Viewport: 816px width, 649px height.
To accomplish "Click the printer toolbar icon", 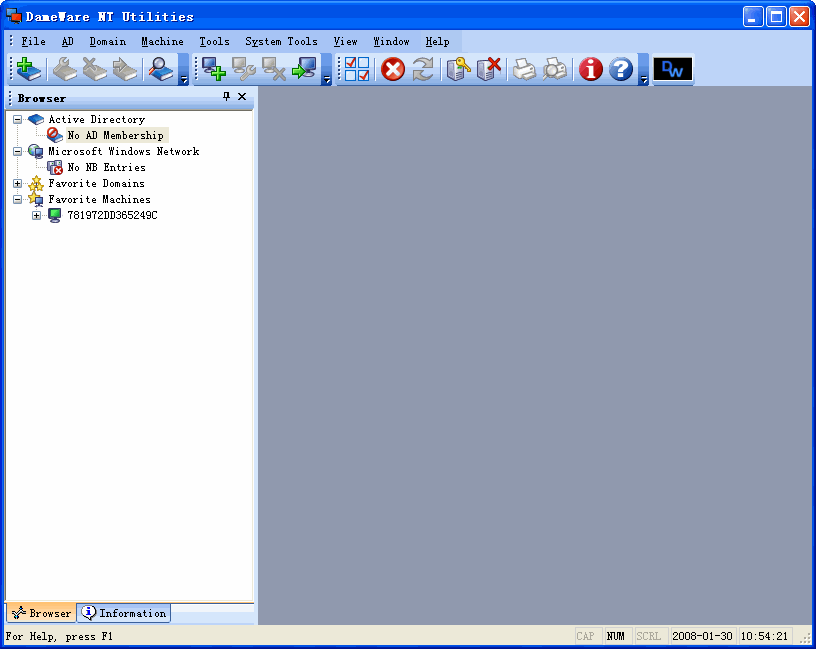I will [524, 69].
